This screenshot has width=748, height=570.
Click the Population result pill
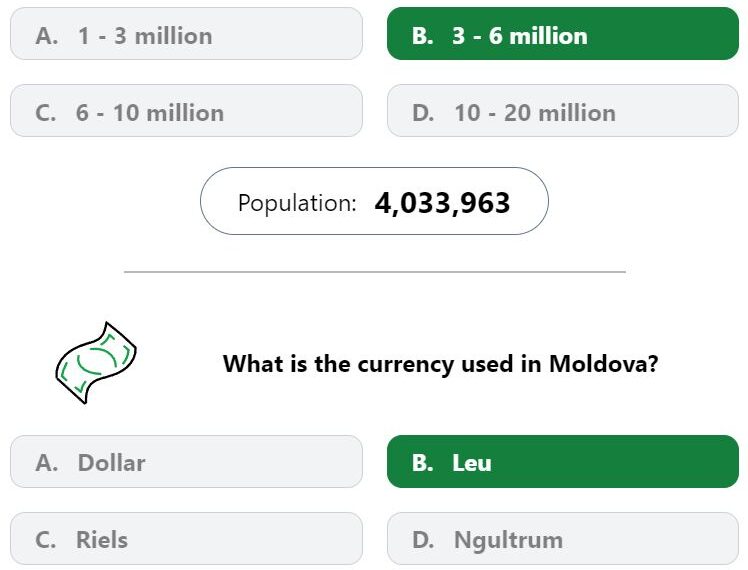point(374,201)
